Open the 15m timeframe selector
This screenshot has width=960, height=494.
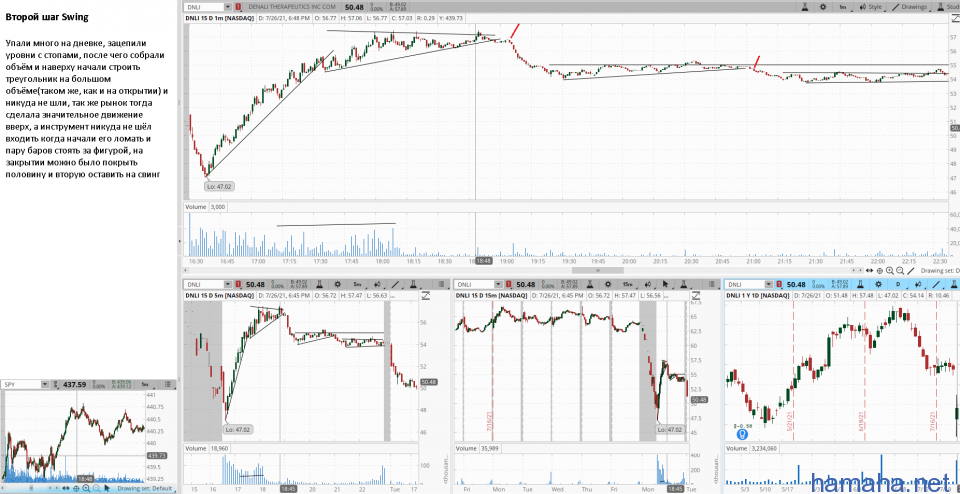pos(628,284)
